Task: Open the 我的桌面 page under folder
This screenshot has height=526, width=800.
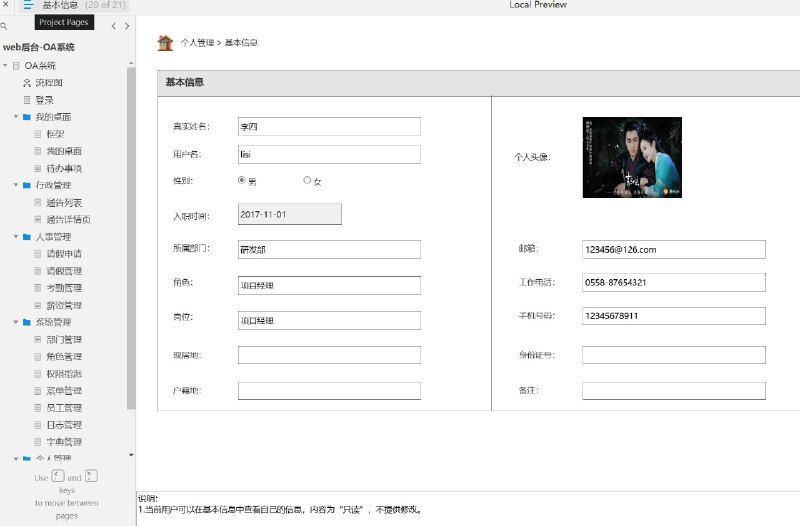Action: (64, 151)
